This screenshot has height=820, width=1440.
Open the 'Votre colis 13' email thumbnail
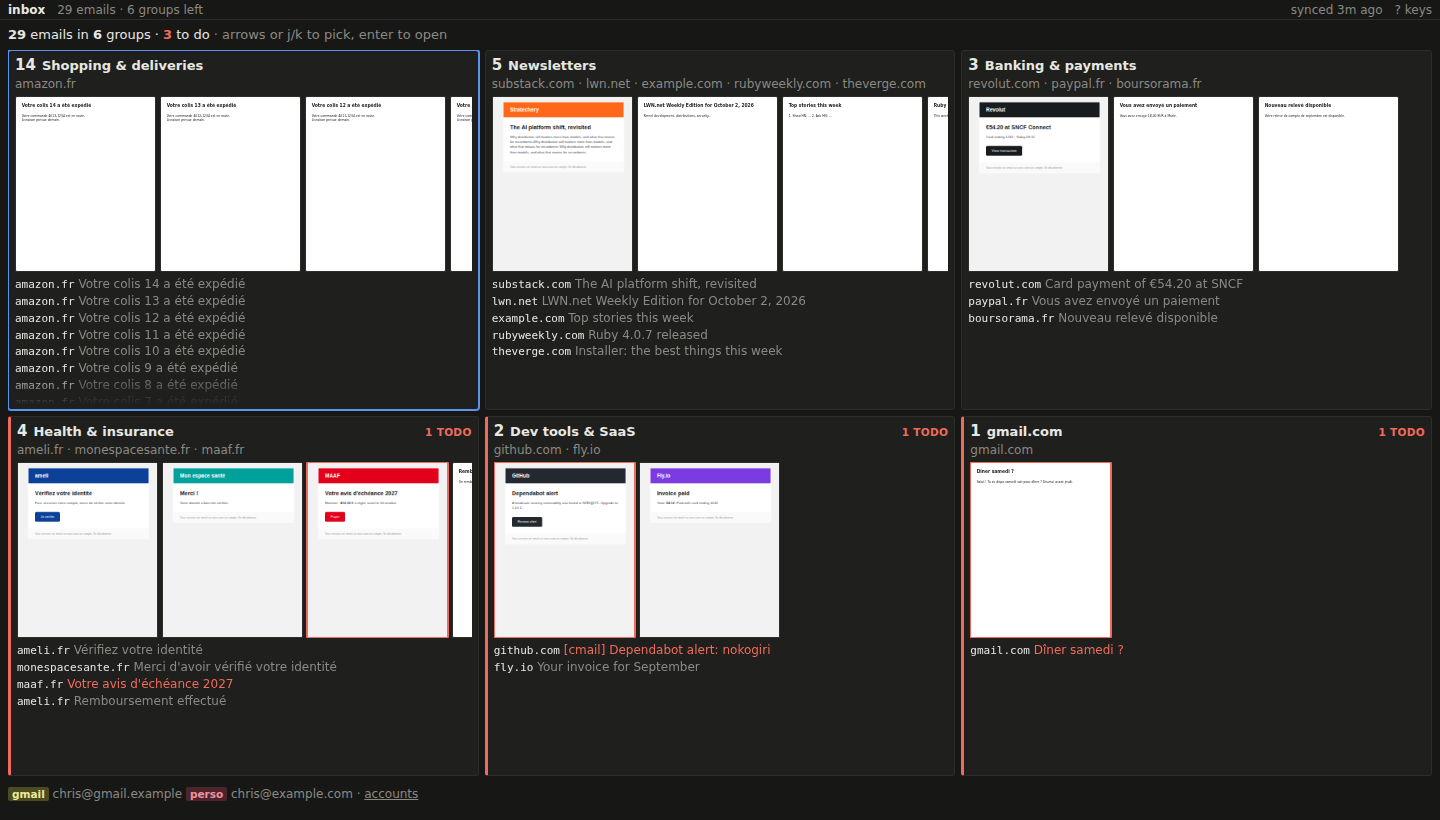point(230,184)
